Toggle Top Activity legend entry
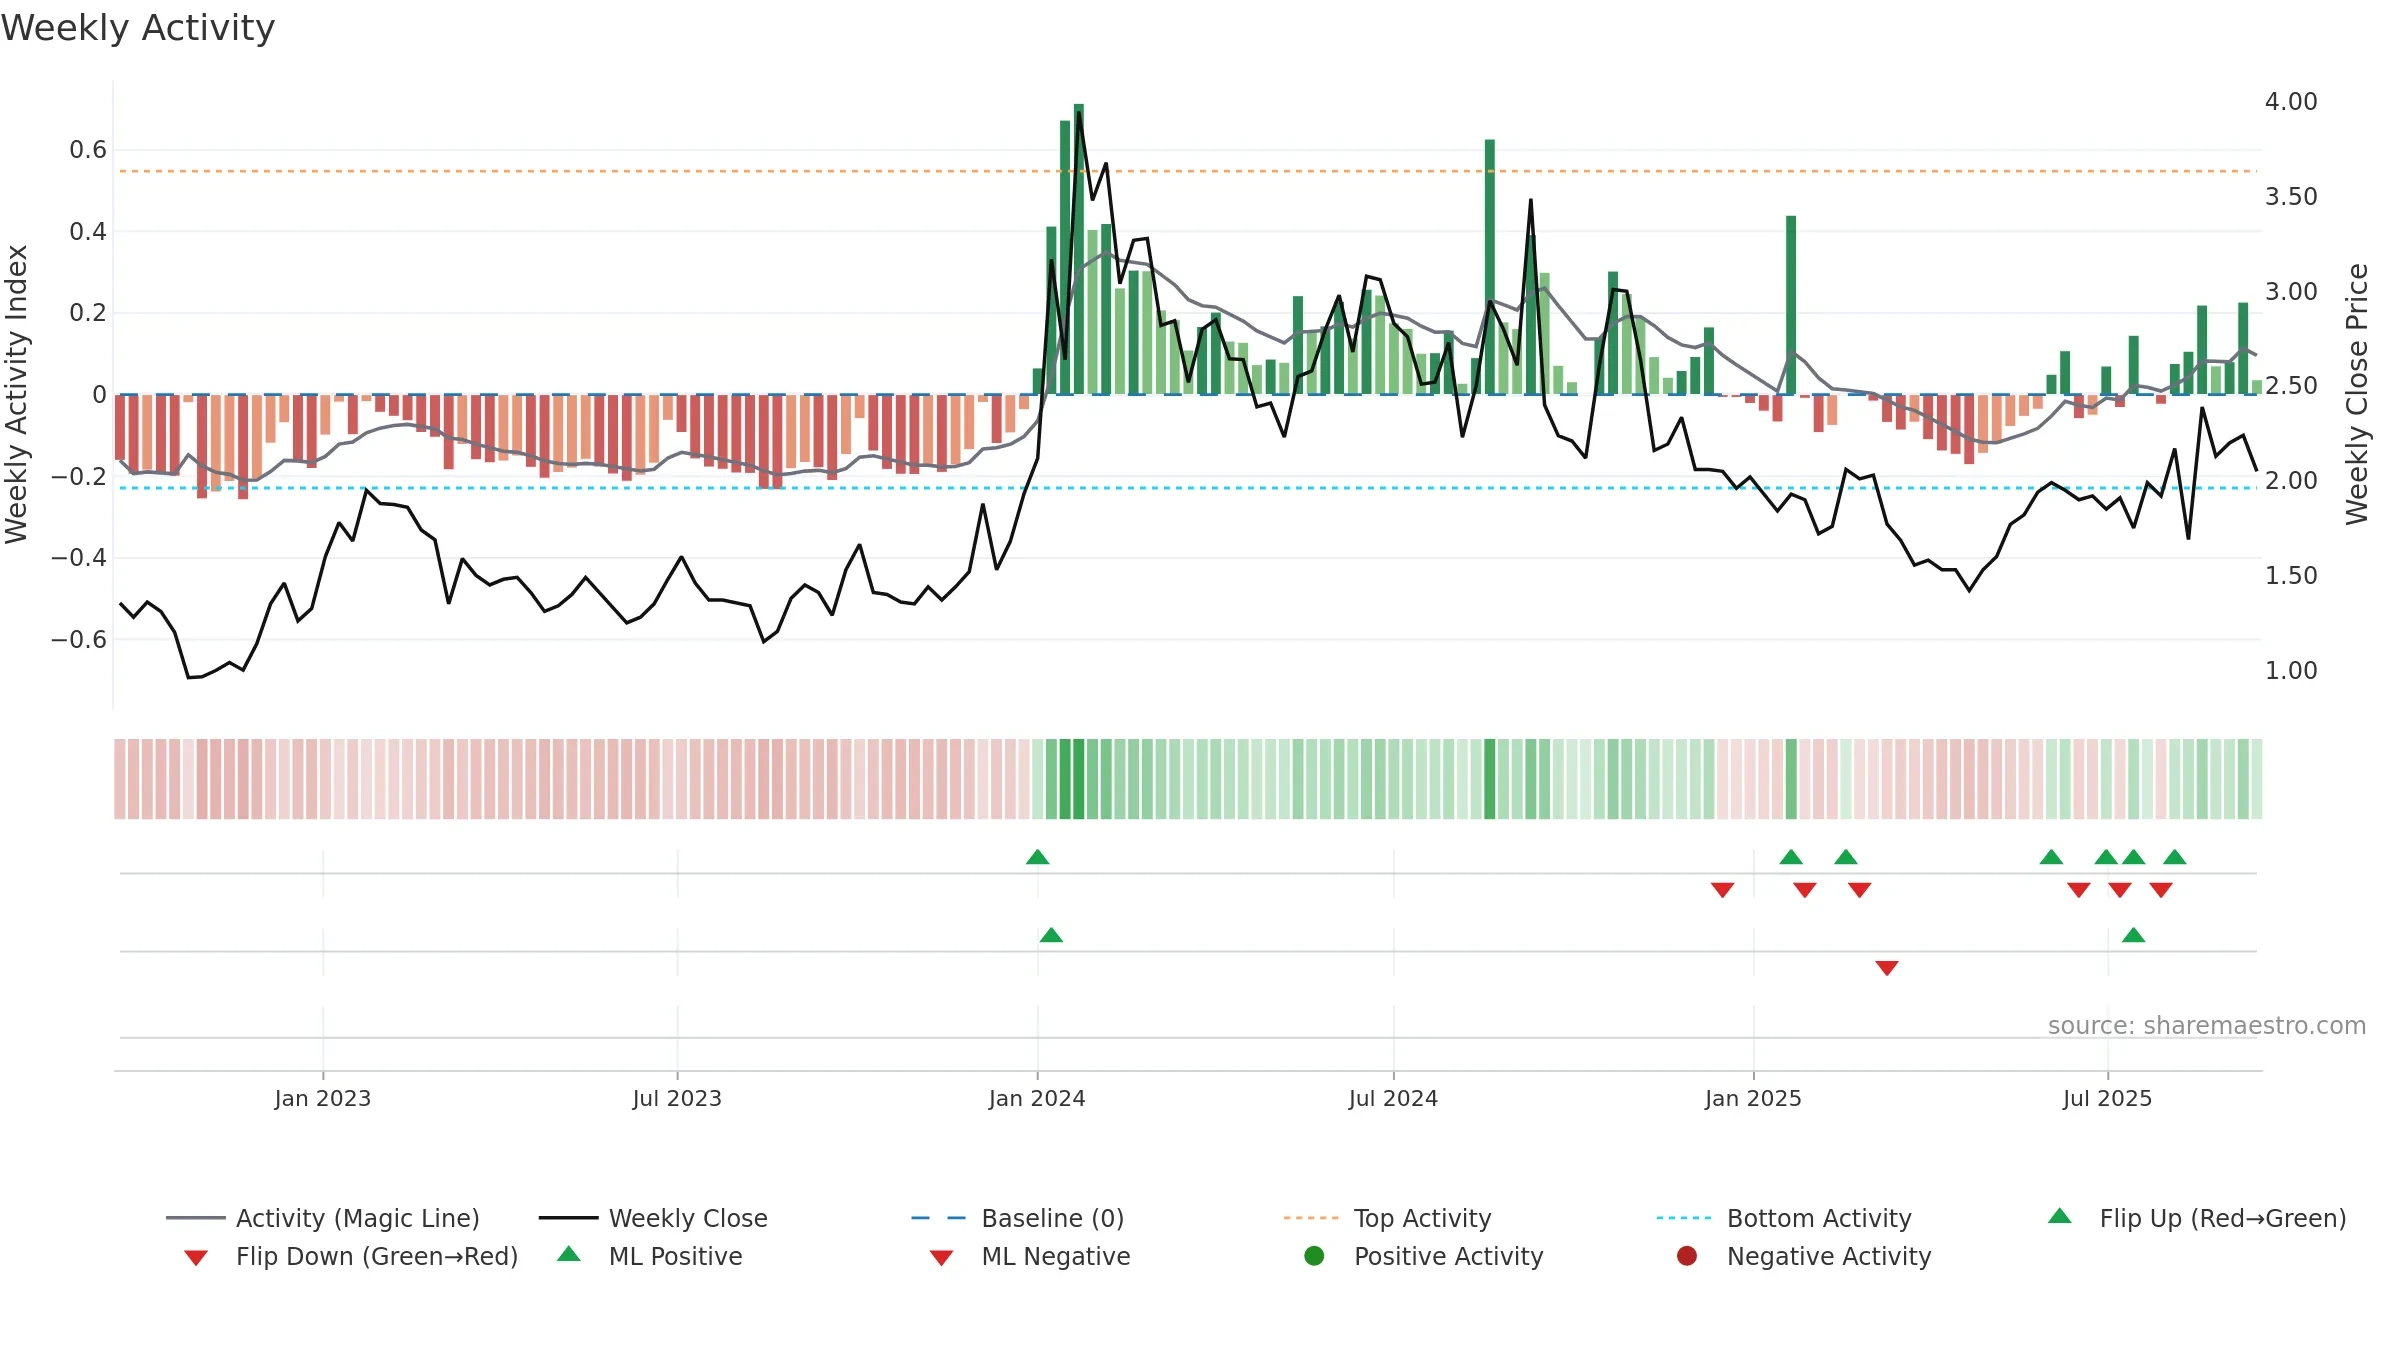Image resolution: width=2400 pixels, height=1350 pixels. (x=1387, y=1218)
